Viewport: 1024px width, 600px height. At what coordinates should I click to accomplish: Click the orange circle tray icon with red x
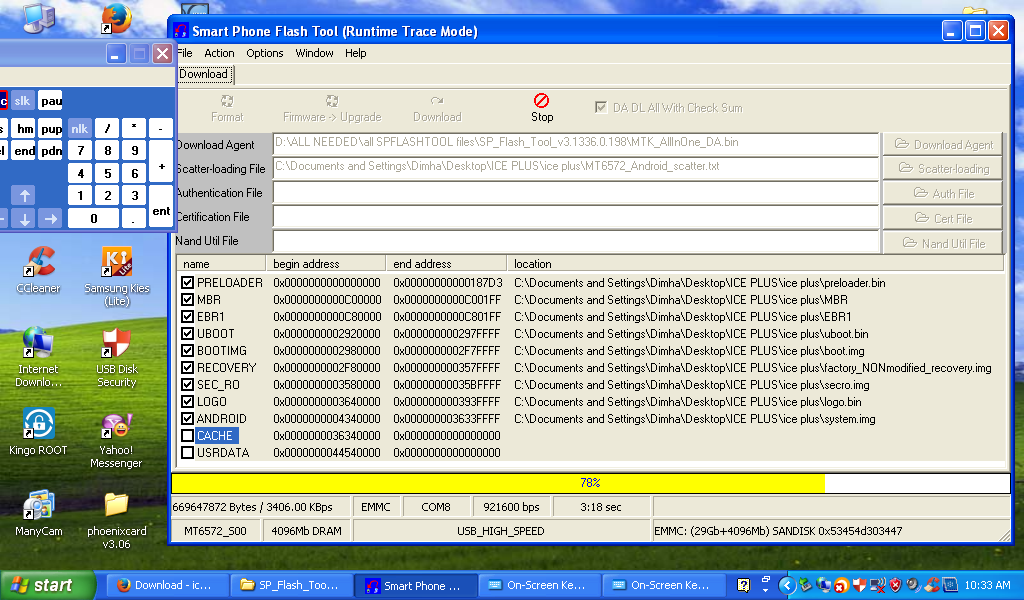click(842, 586)
